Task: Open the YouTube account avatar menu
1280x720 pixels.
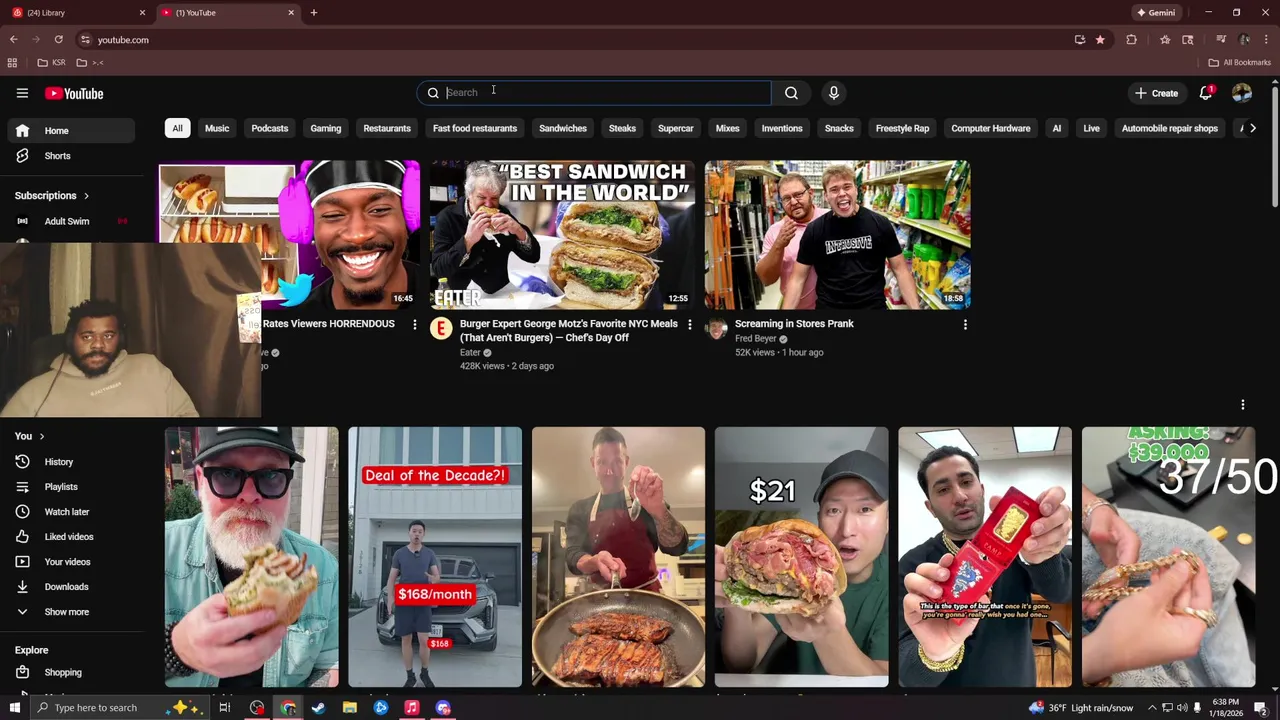Action: tap(1242, 93)
